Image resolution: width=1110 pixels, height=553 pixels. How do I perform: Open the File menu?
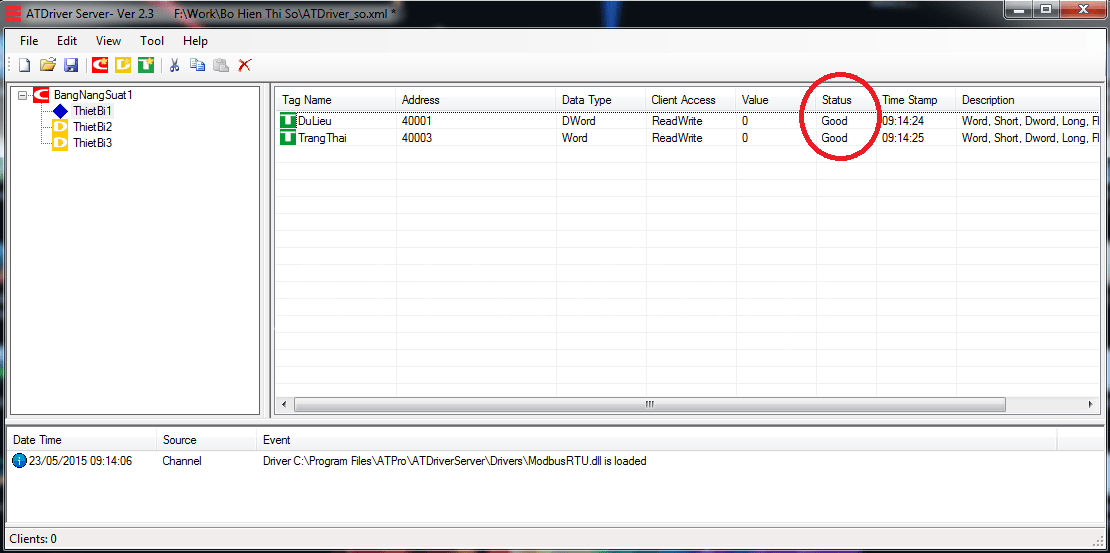coord(29,41)
